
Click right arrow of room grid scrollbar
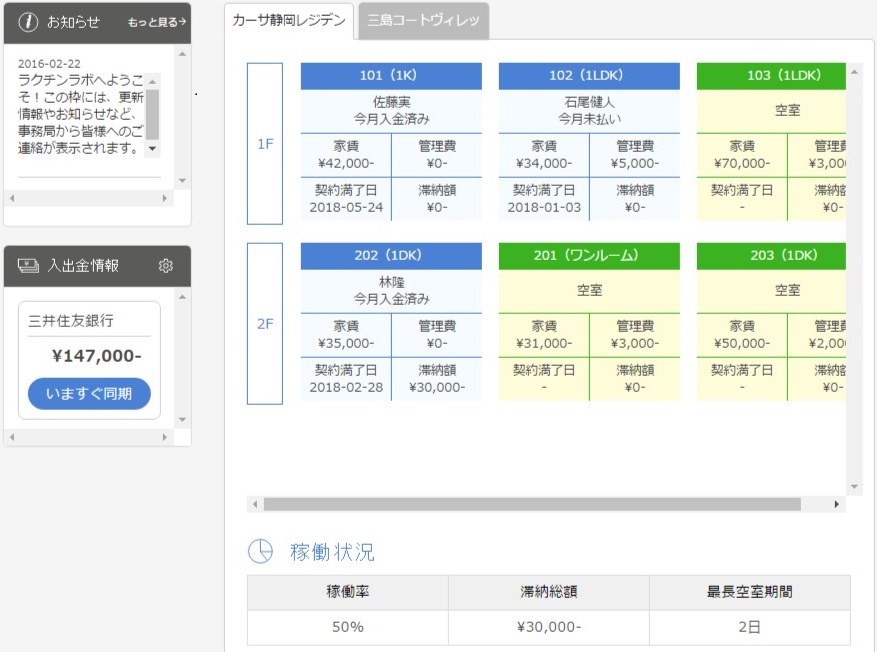[836, 504]
